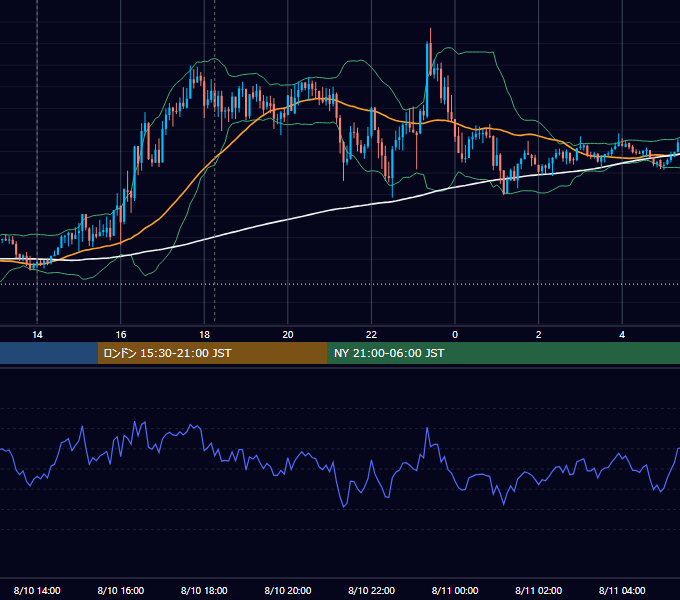Viewport: 680px width, 600px height.
Task: Click the 8/10 16:00 label on indicator axis
Action: coord(121,590)
